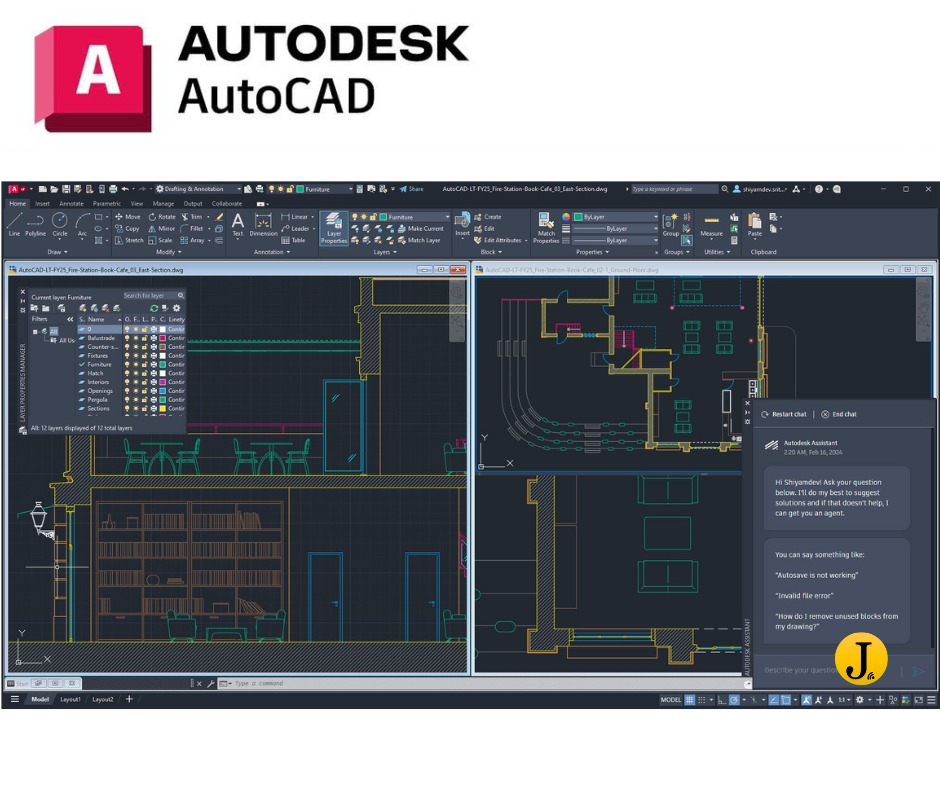Toggle lock for Hatch layer

click(144, 373)
